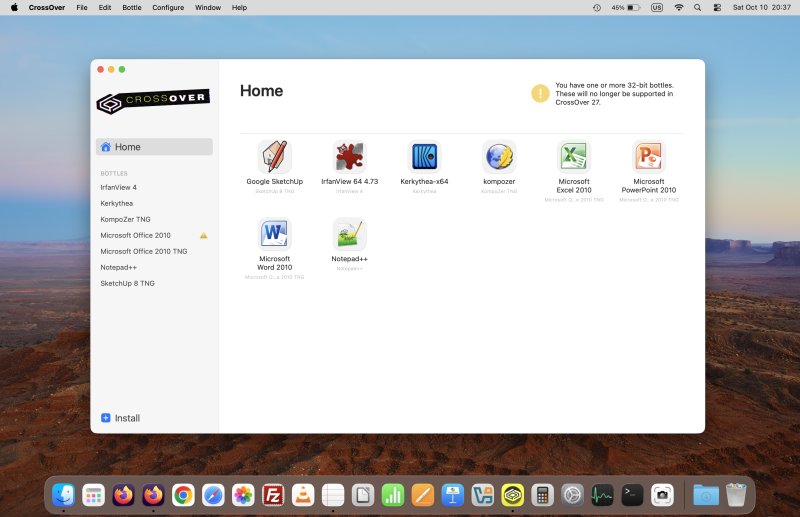800x517 pixels.
Task: Launch Microsoft Excel 2010
Action: pos(574,157)
